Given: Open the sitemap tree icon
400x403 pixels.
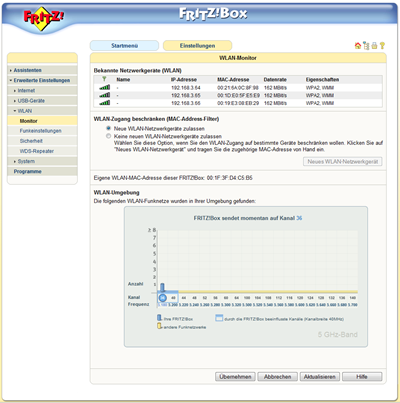Looking at the screenshot, I should click(x=366, y=46).
